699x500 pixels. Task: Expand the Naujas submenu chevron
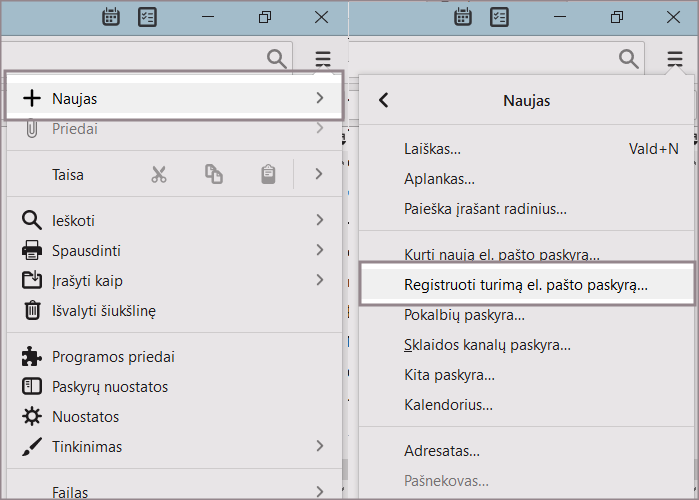pyautogui.click(x=319, y=98)
